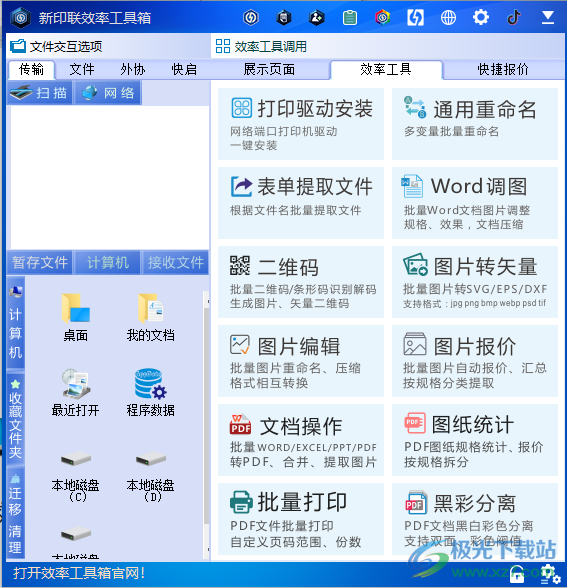Switch to the 传输 tab

32,69
